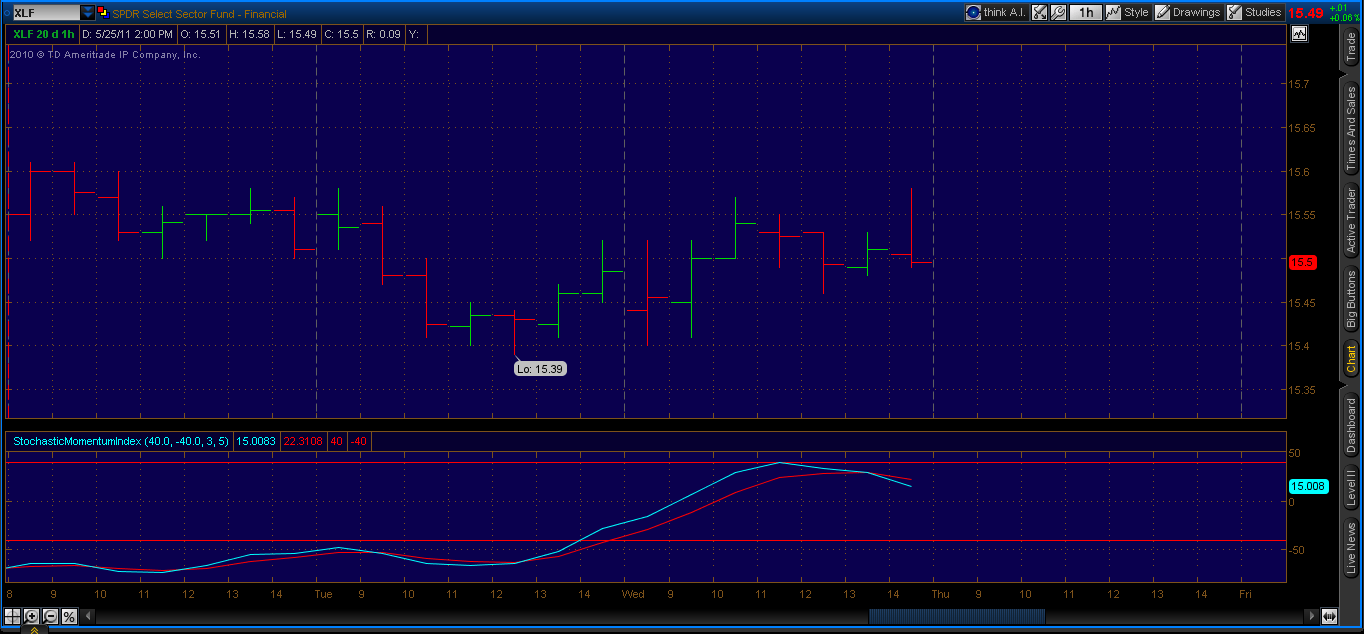This screenshot has width=1364, height=634.
Task: Click the colored squares link icon
Action: tap(103, 13)
